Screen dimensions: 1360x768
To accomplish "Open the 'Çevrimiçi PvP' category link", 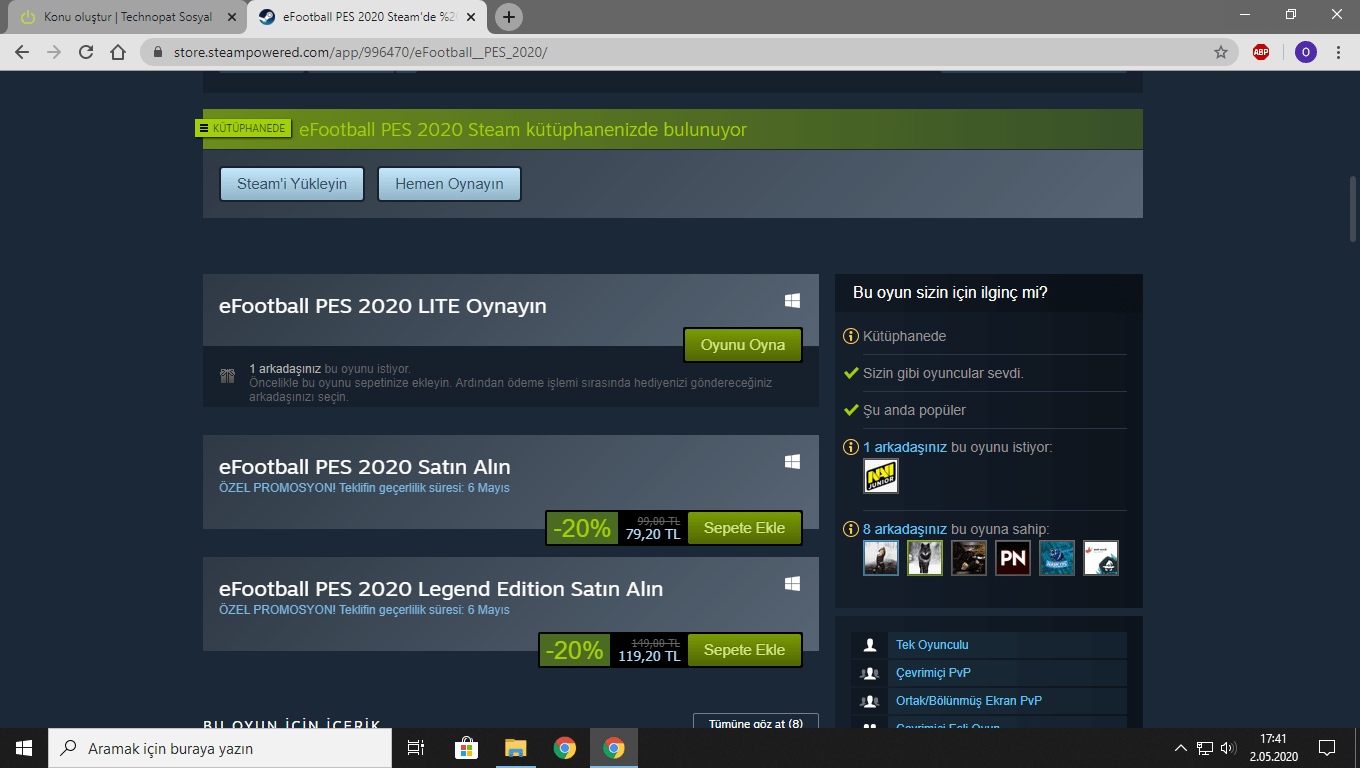I will [933, 673].
